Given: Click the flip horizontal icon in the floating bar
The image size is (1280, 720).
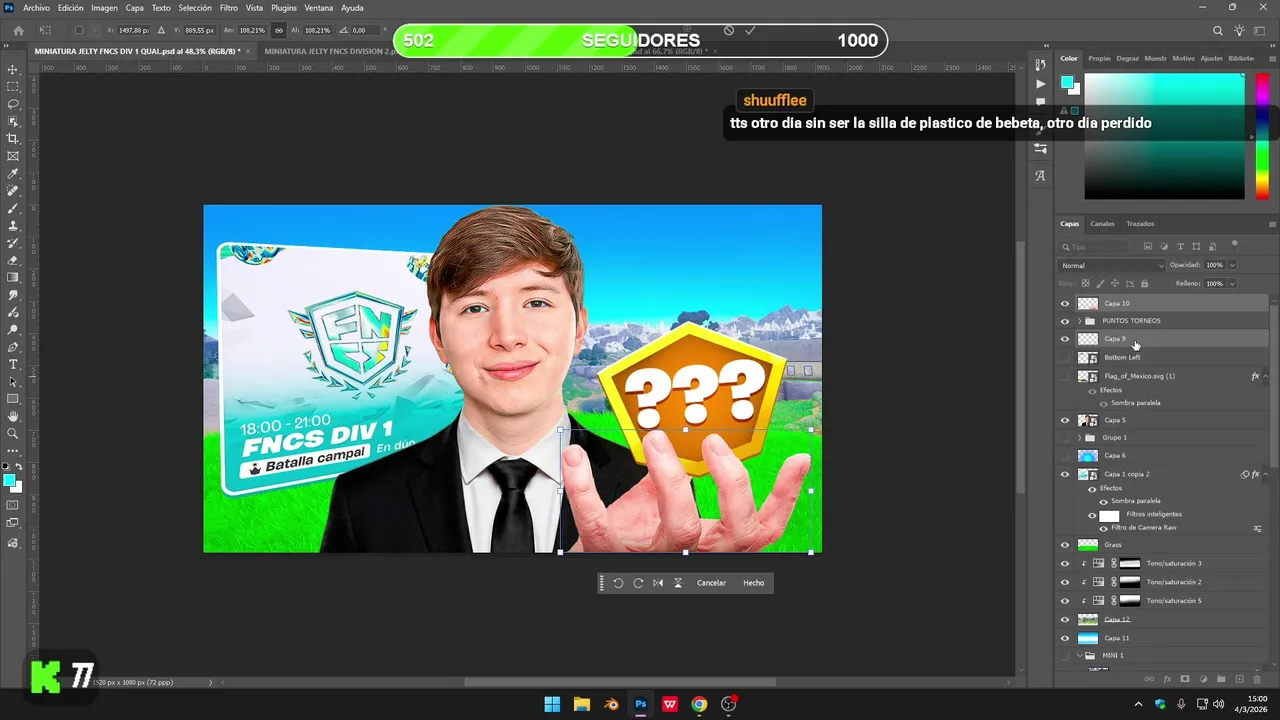Looking at the screenshot, I should pos(658,583).
